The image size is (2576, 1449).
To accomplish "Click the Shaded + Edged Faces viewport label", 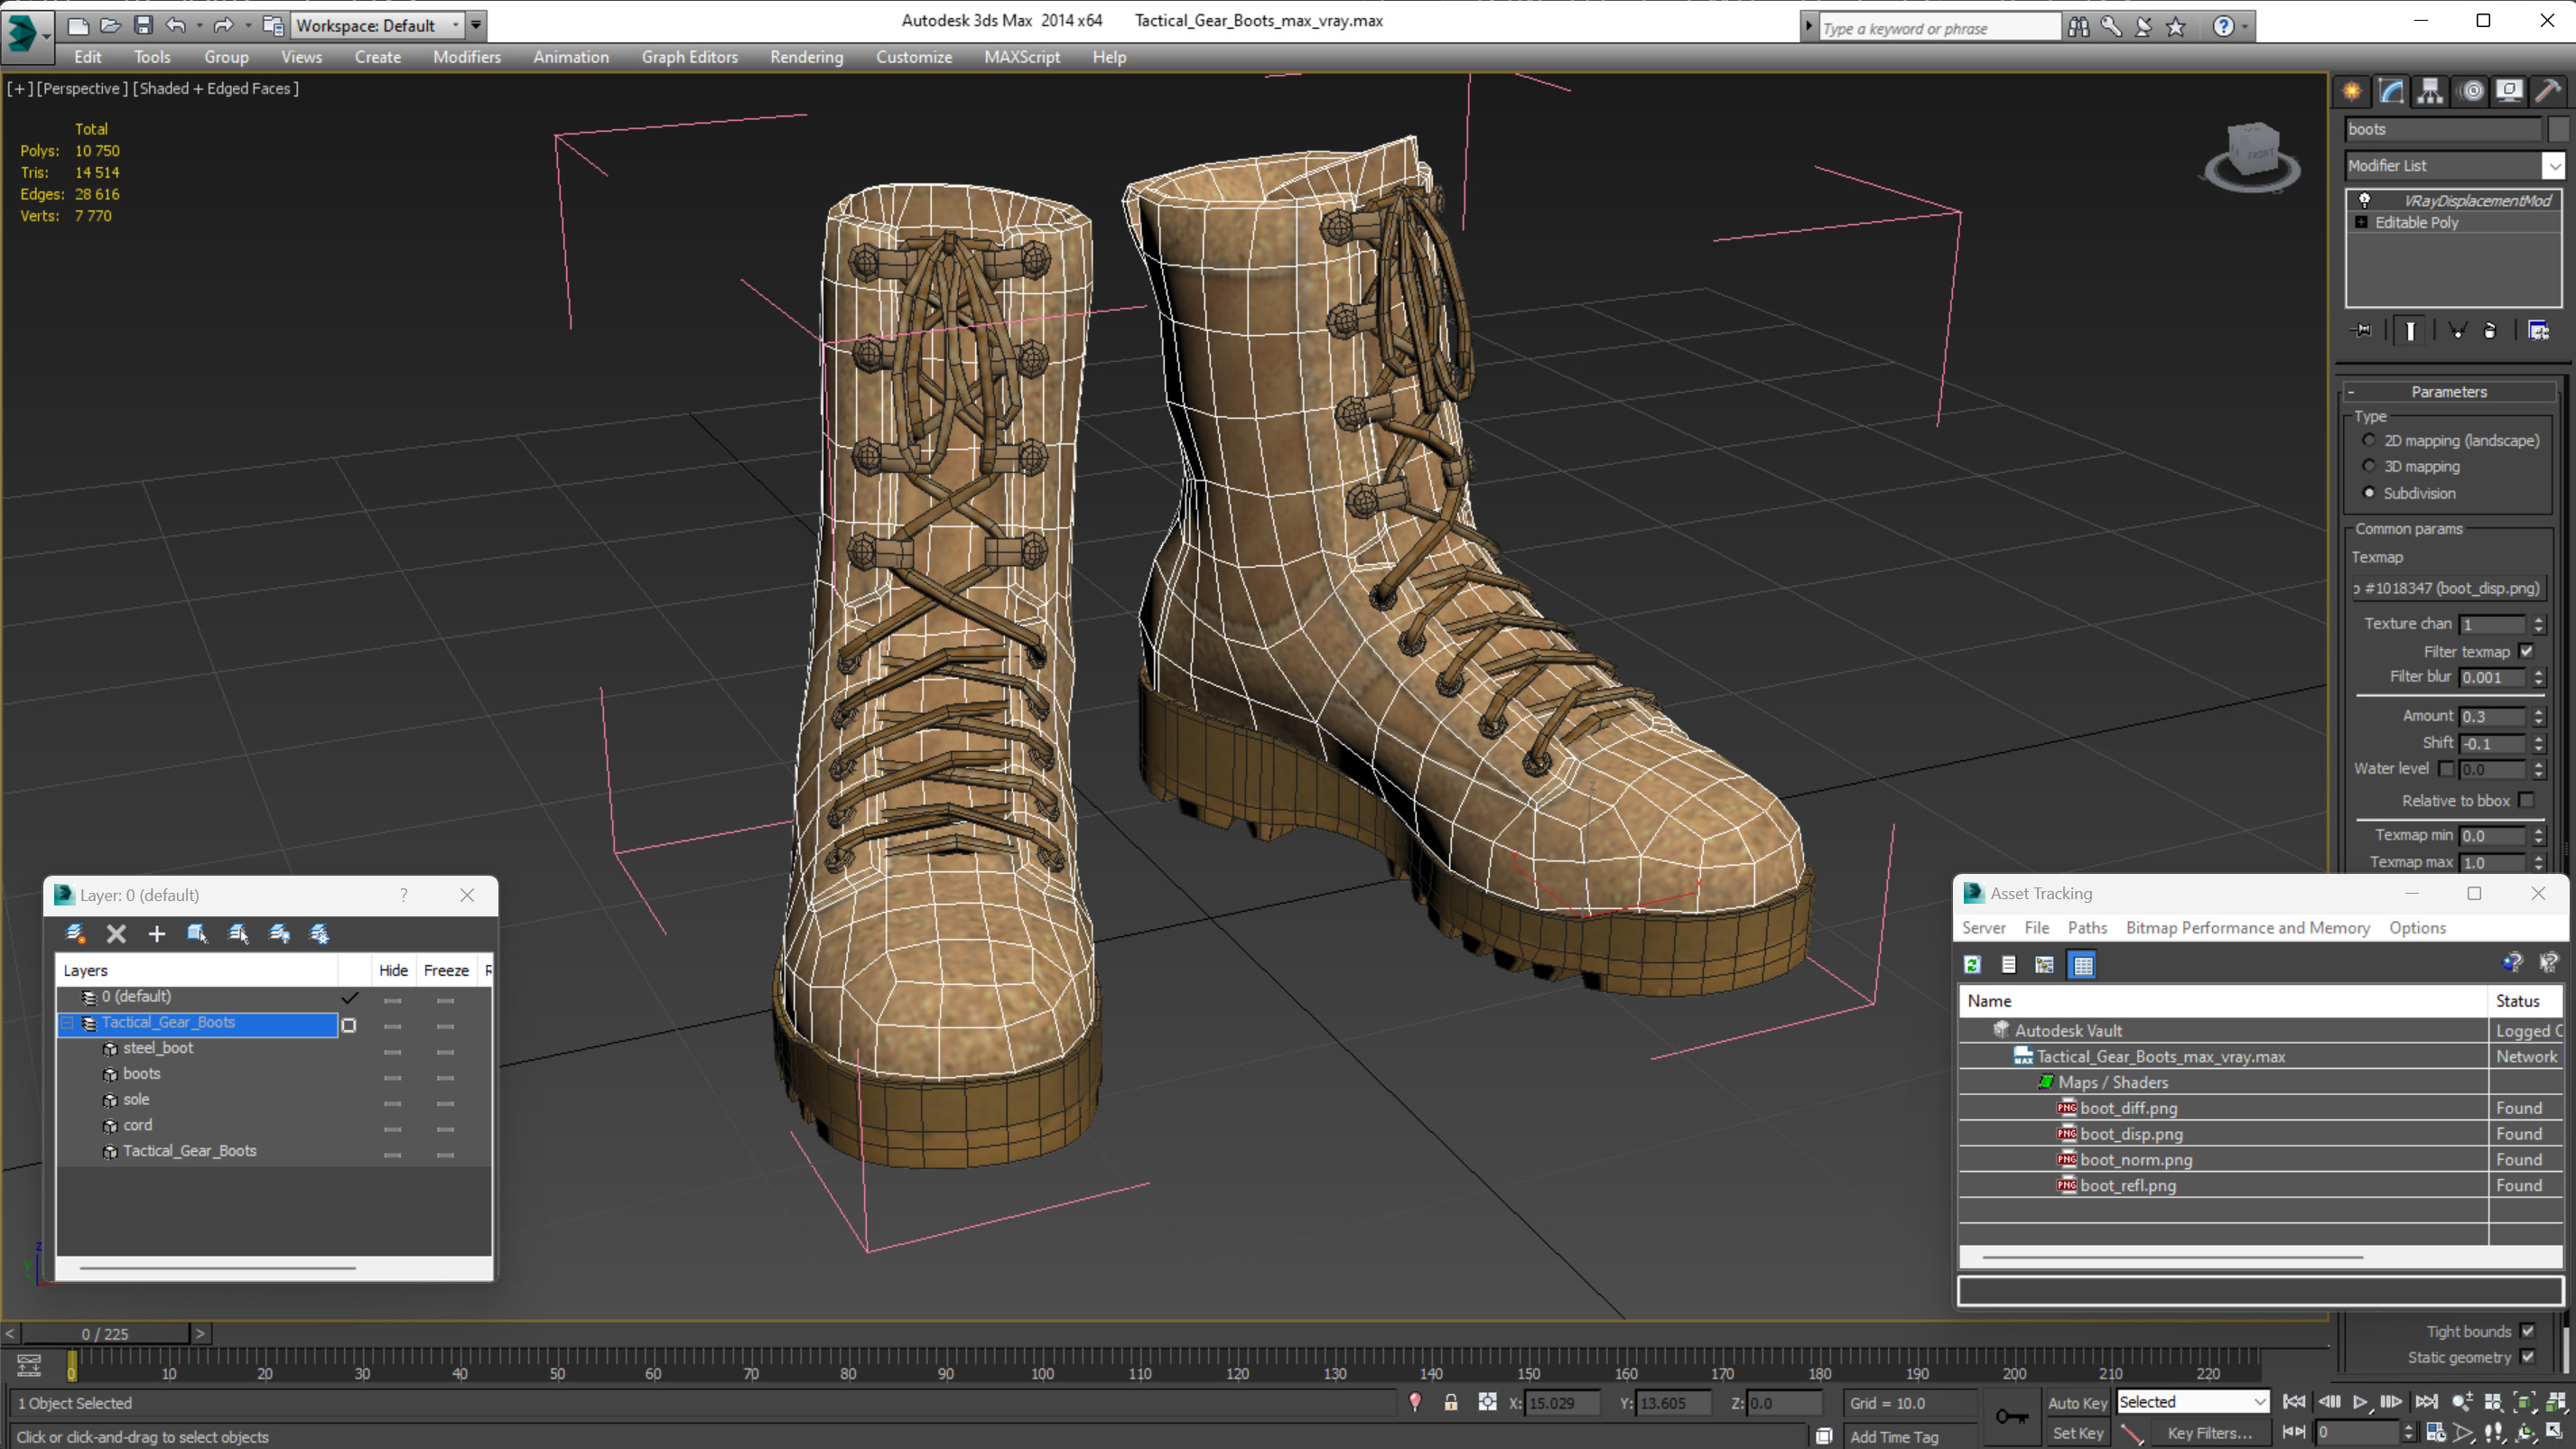I will click(x=215, y=88).
